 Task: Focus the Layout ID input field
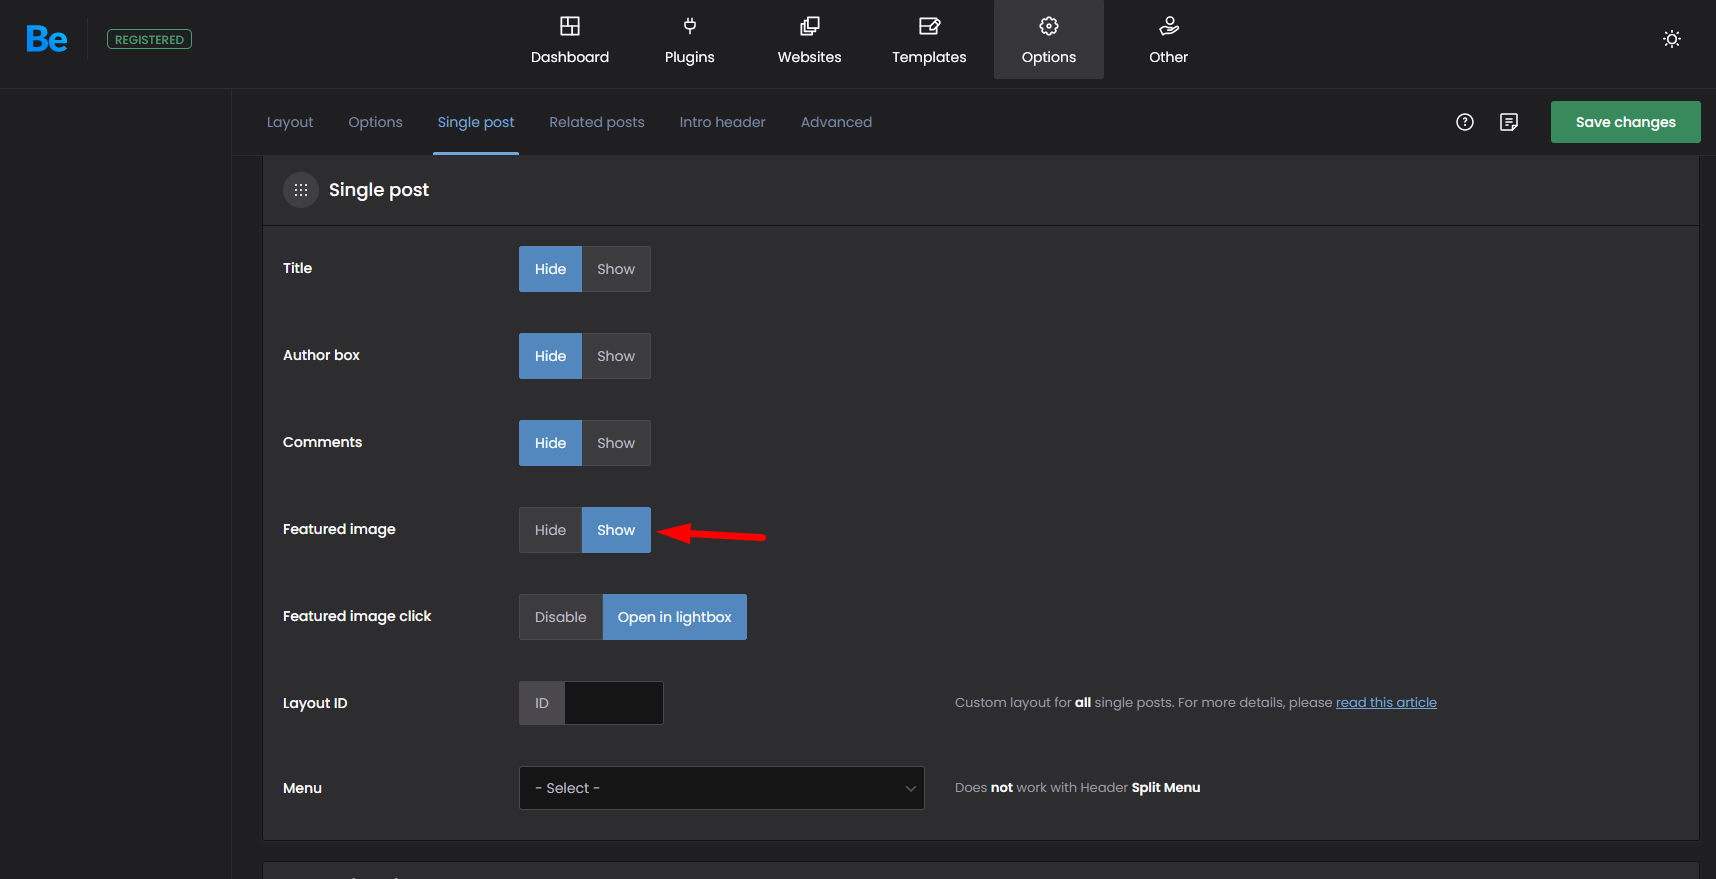614,703
